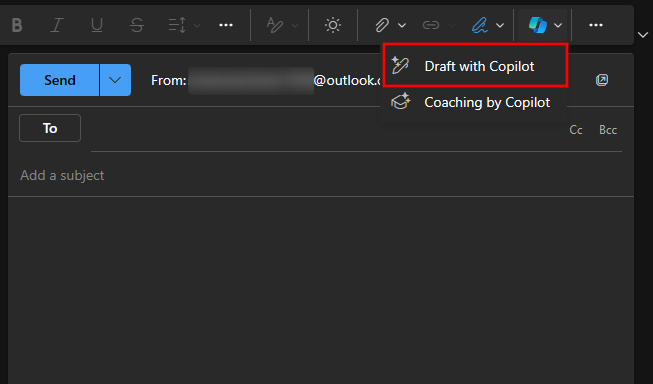This screenshot has height=384, width=653.
Task: Expand the link dropdown arrow
Action: click(451, 25)
